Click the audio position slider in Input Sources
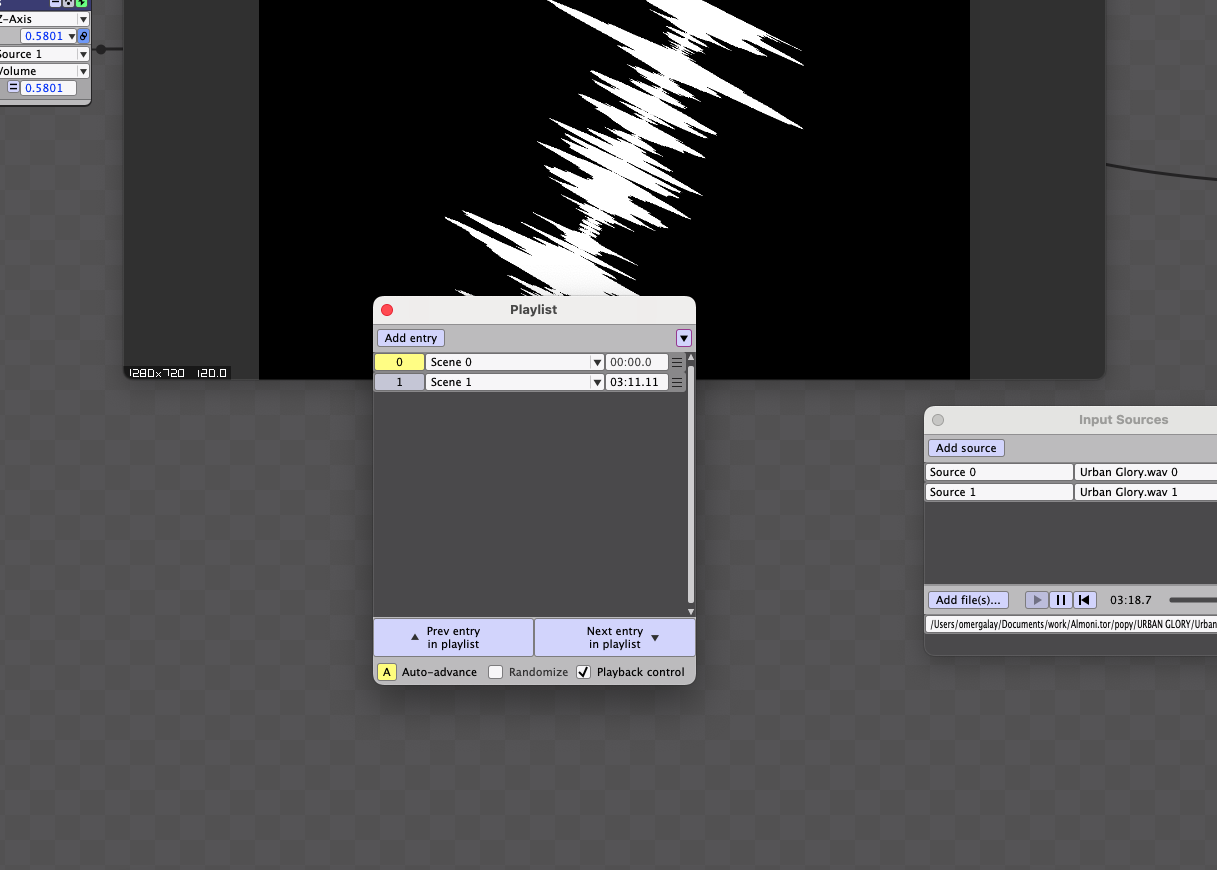 pos(1192,600)
